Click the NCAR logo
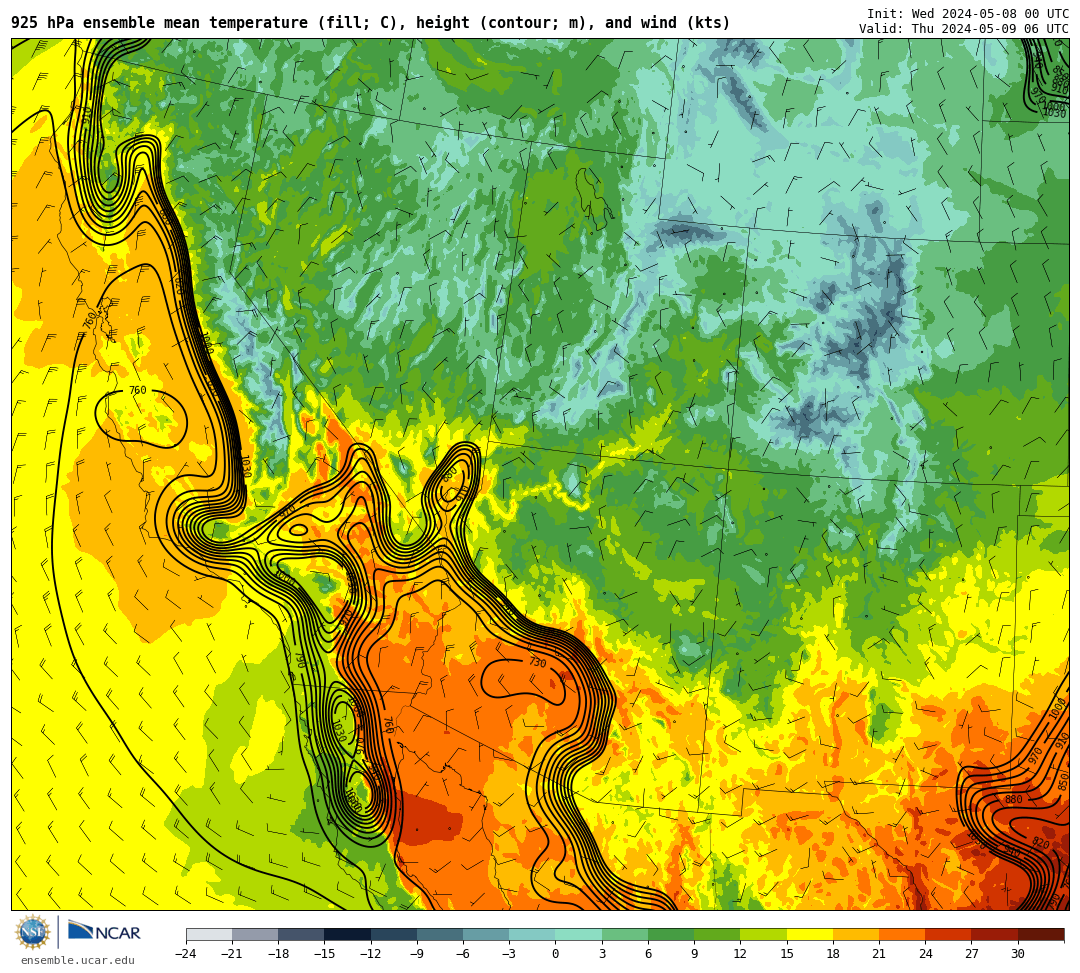This screenshot has width=1080, height=973. [104, 931]
